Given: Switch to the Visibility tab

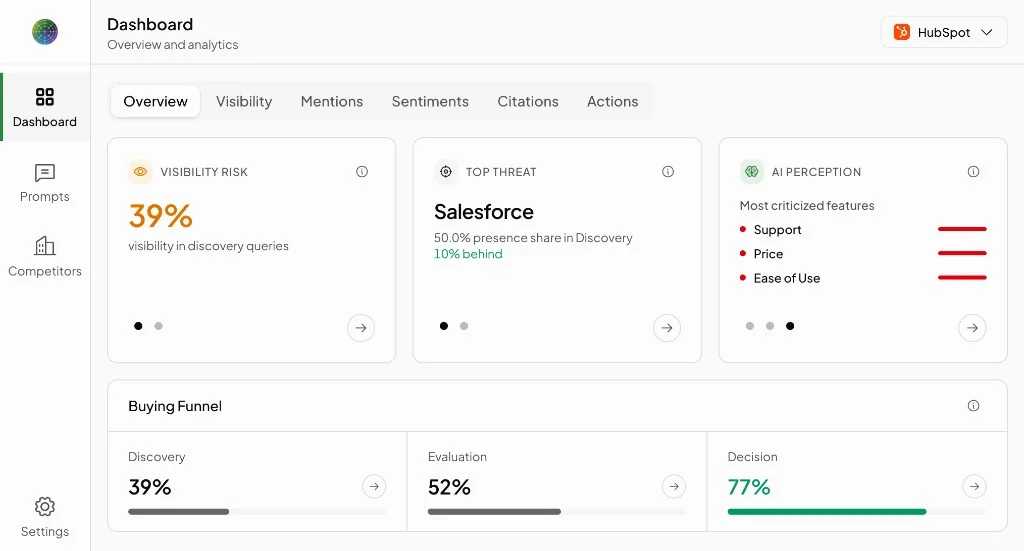Looking at the screenshot, I should coord(244,101).
